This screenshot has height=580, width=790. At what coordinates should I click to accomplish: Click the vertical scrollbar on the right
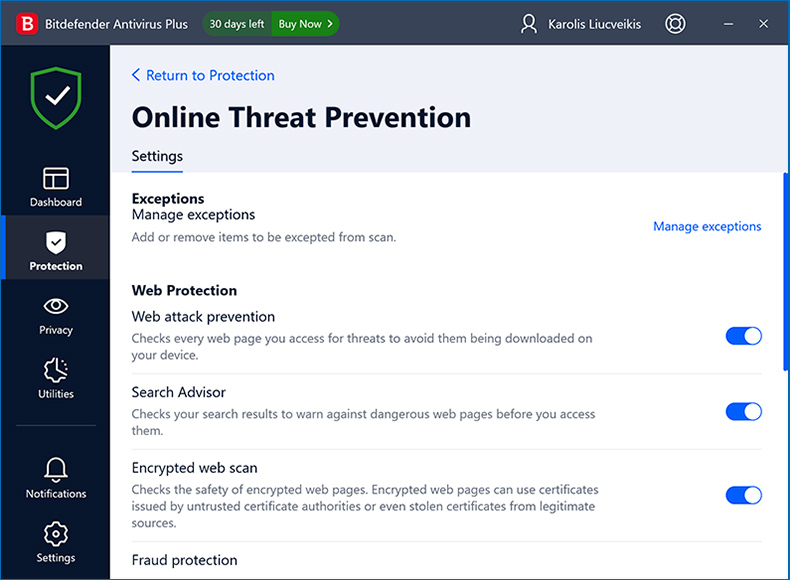click(785, 270)
